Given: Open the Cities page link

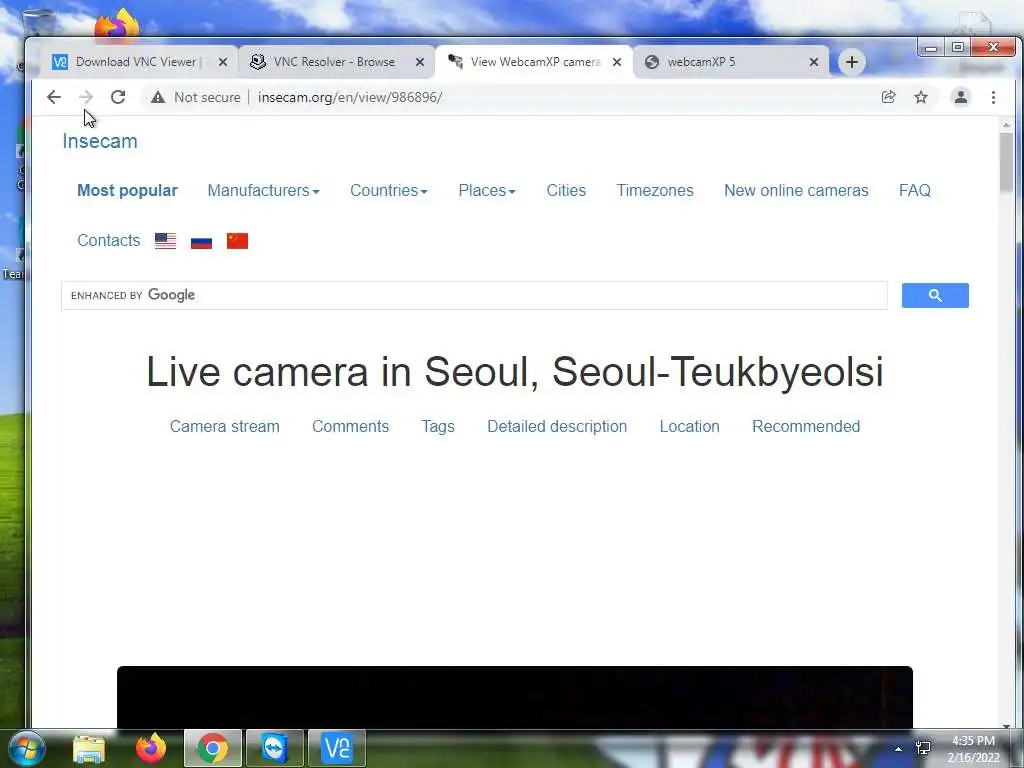Looking at the screenshot, I should (566, 191).
